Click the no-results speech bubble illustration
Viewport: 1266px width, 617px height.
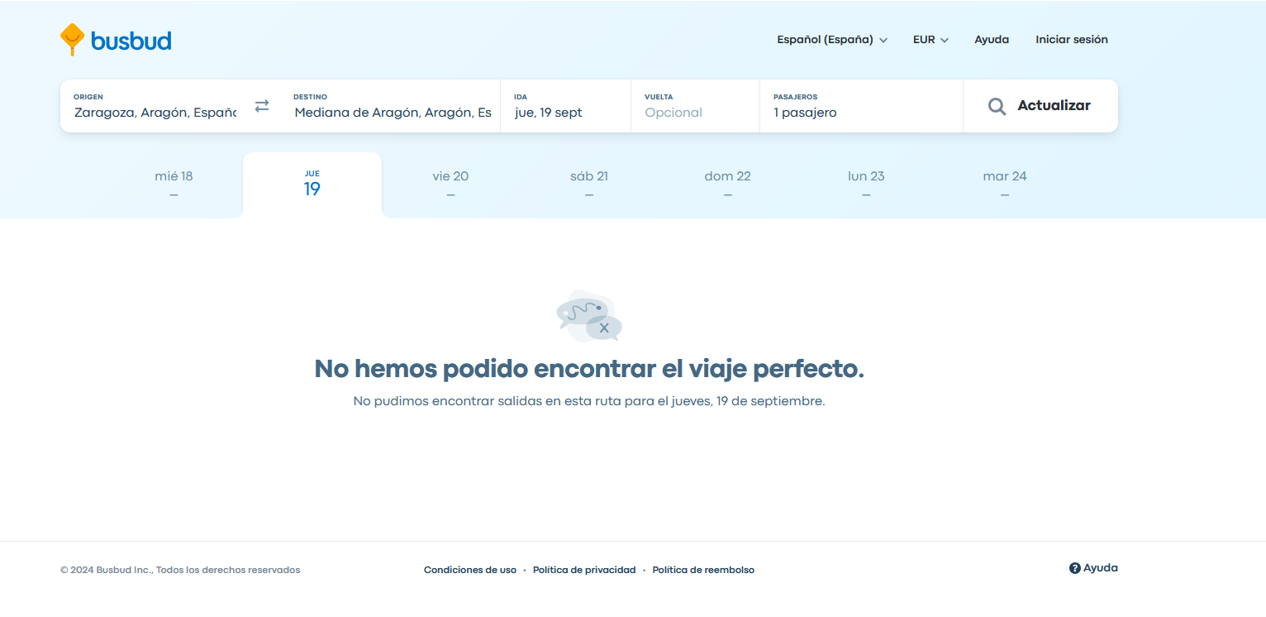[x=589, y=316]
